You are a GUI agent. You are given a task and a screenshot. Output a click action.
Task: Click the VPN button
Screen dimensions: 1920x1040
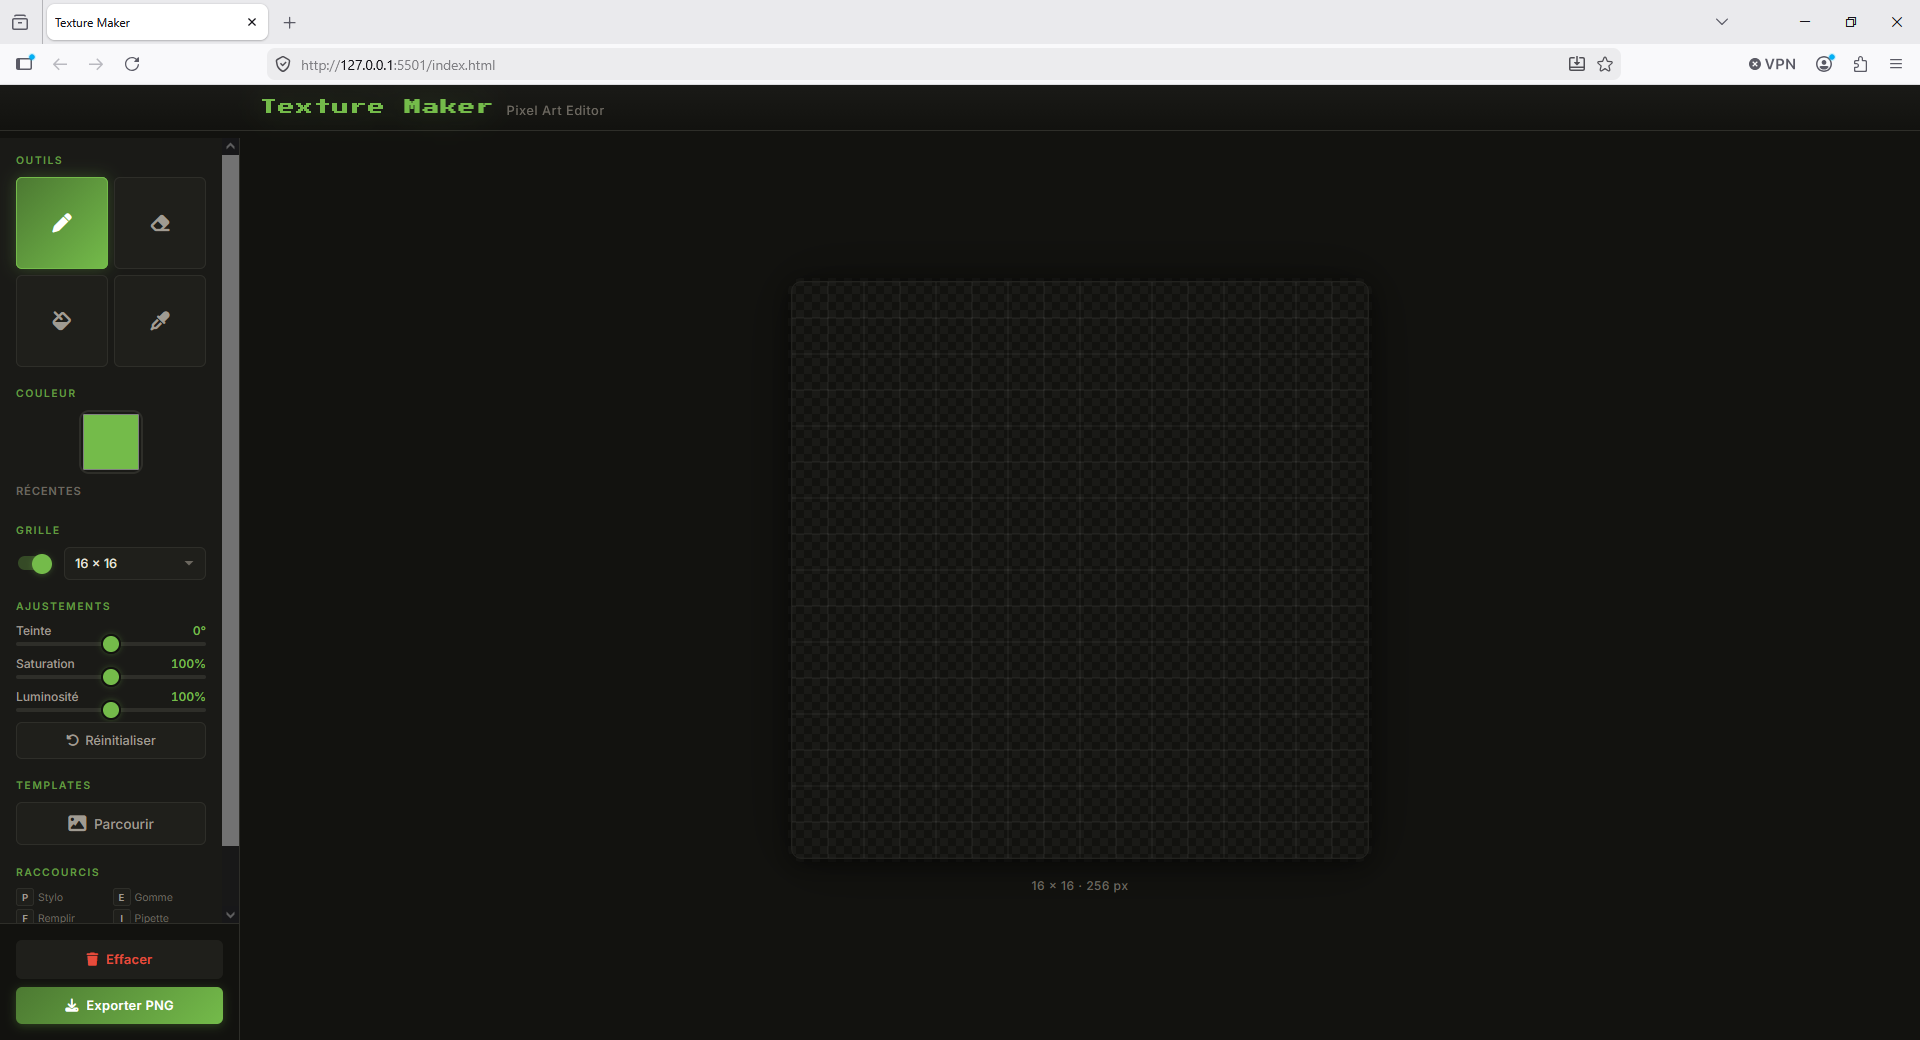point(1772,64)
